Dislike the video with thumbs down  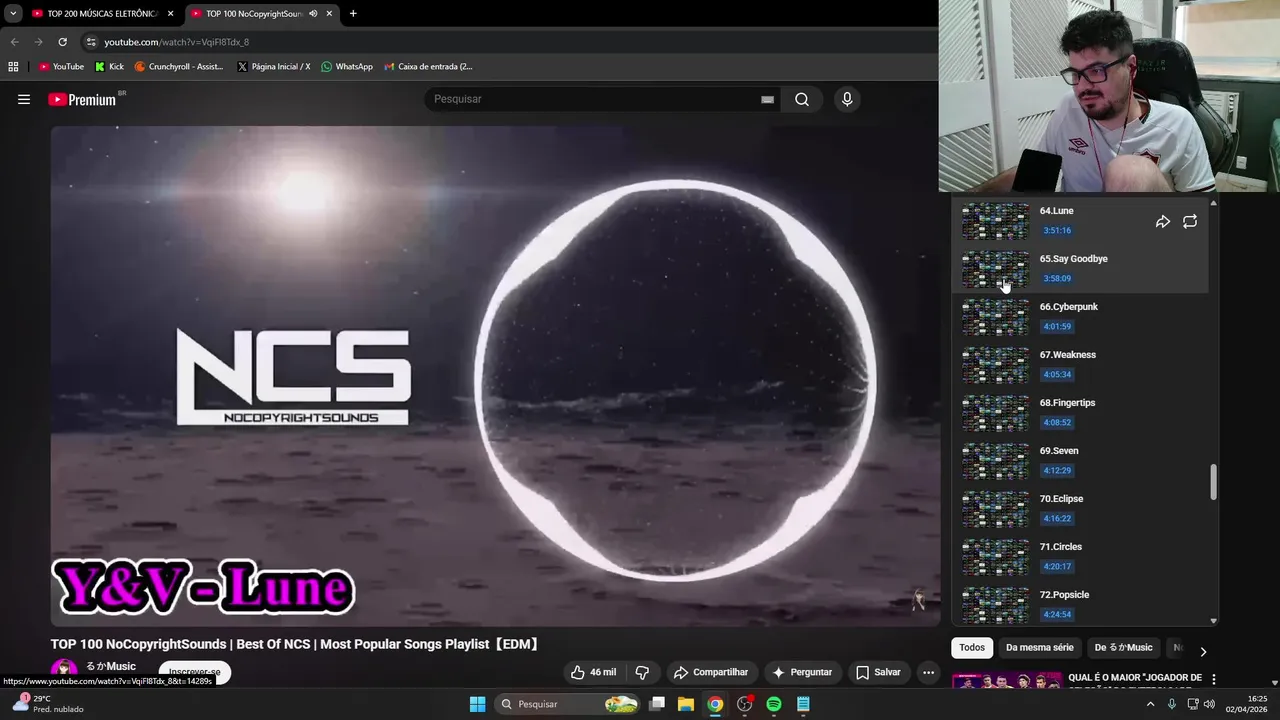pos(643,672)
